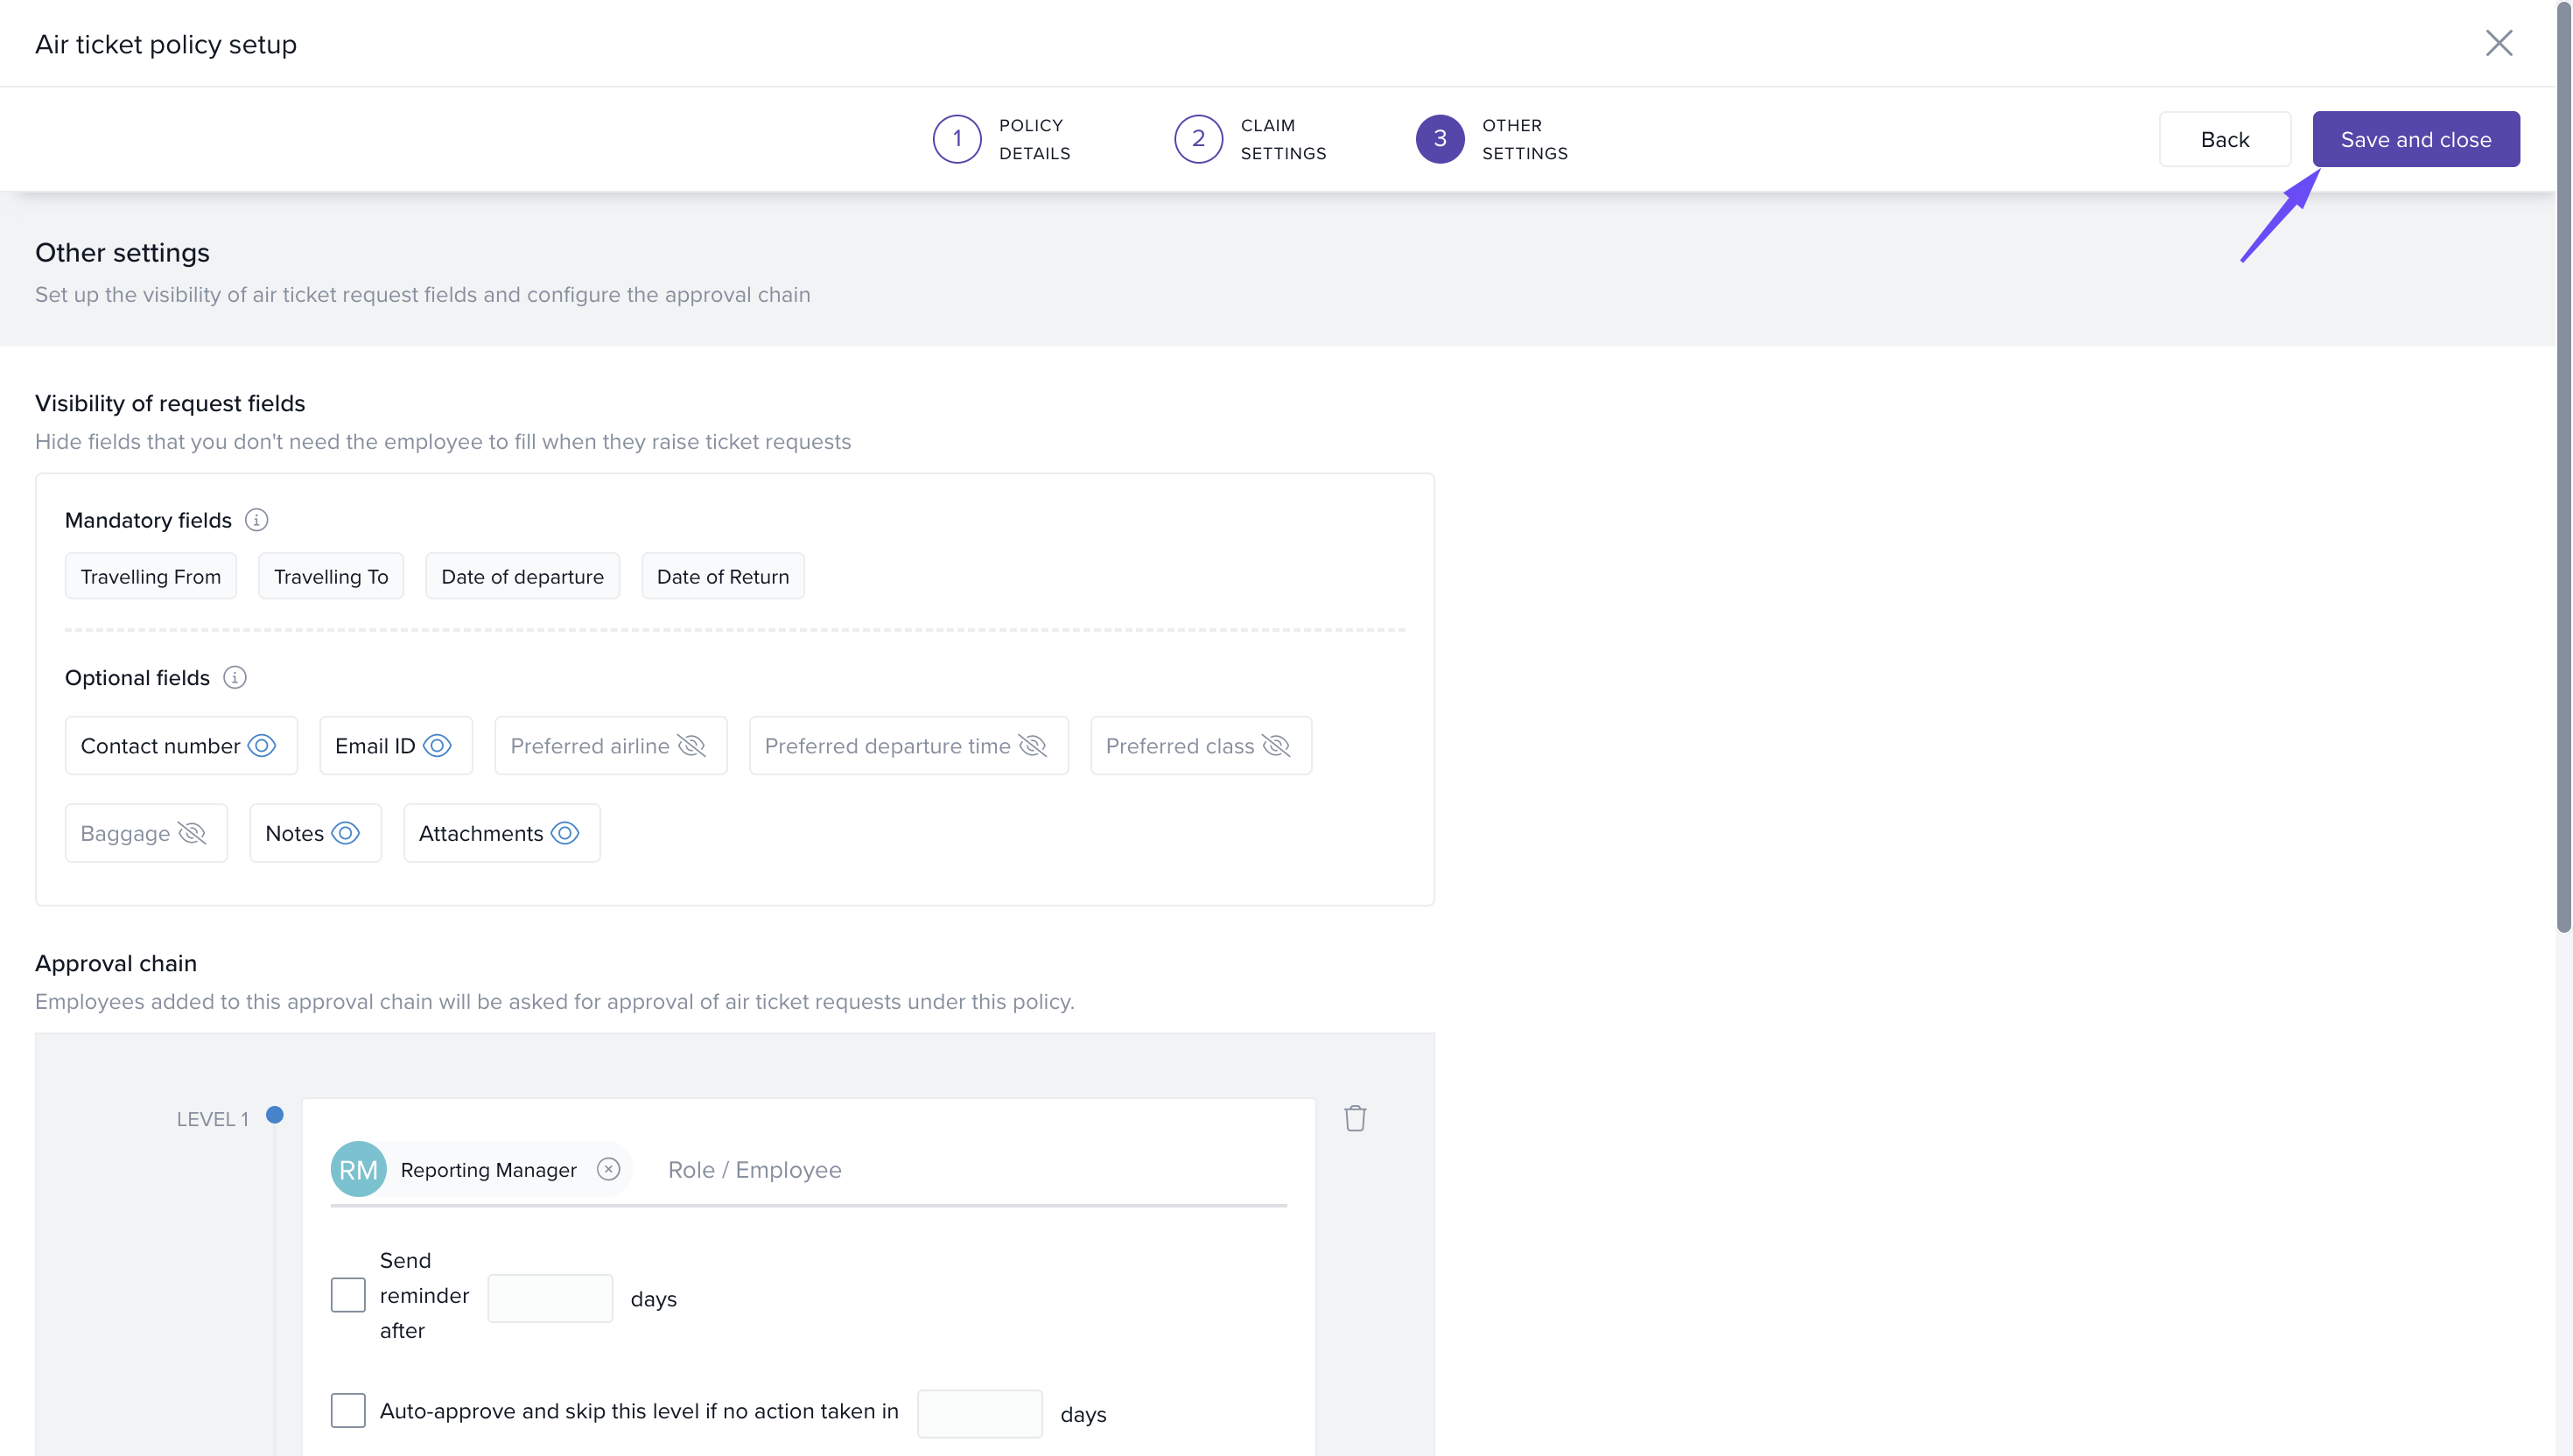2573x1456 pixels.
Task: Click Save and close
Action: pos(2415,139)
